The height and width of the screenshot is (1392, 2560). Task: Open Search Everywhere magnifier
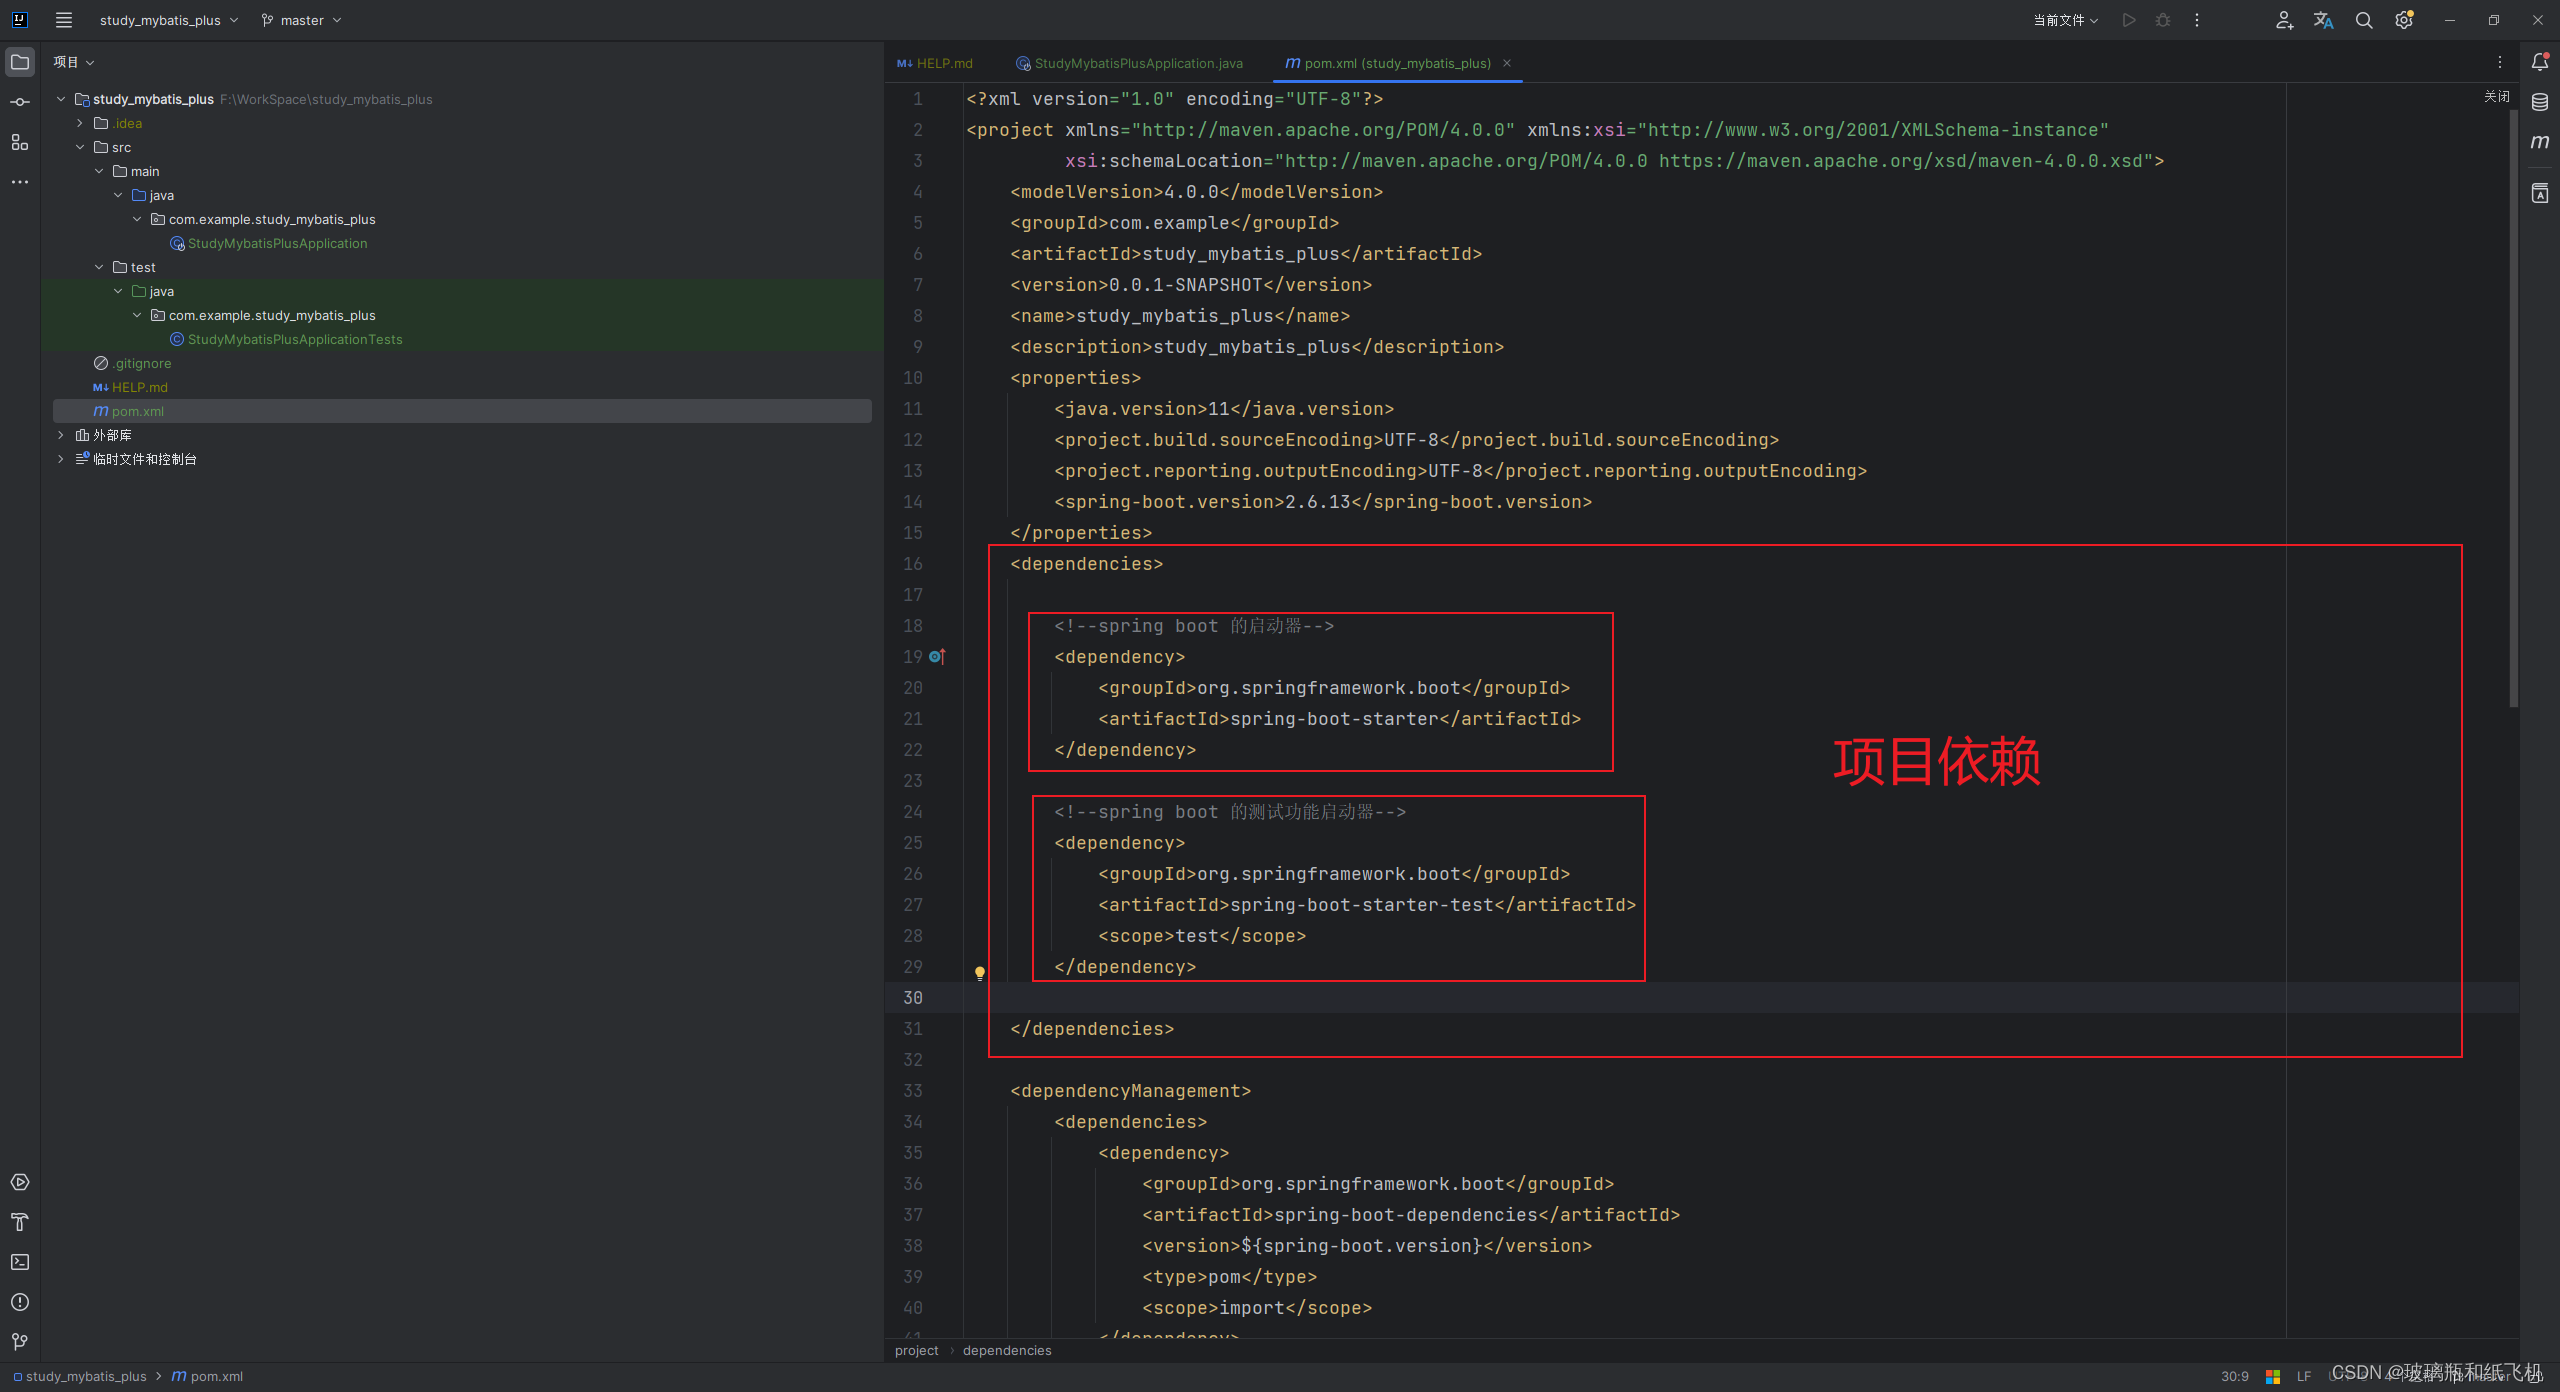tap(2364, 20)
